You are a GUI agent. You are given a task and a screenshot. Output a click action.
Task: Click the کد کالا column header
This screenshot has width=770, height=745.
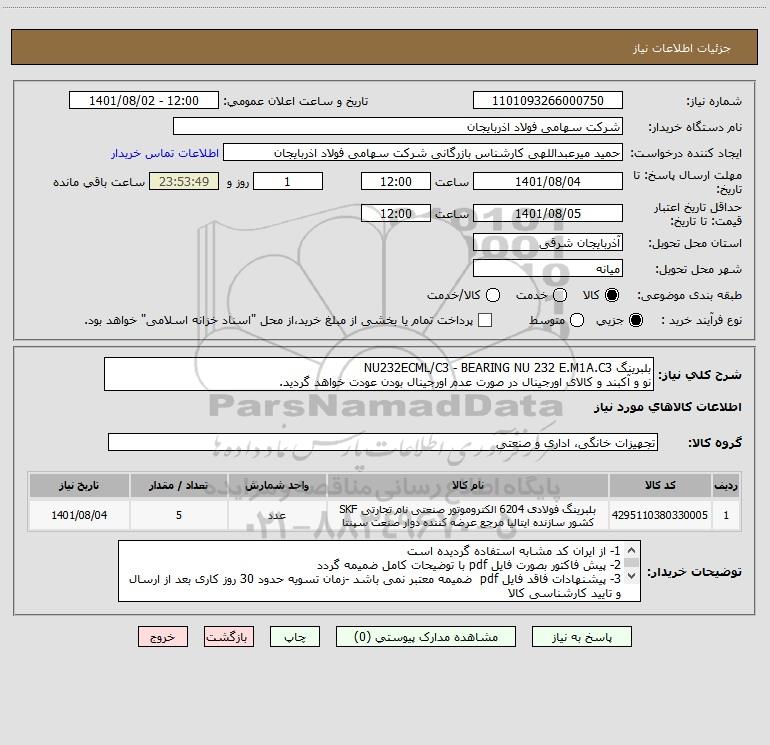pos(660,485)
